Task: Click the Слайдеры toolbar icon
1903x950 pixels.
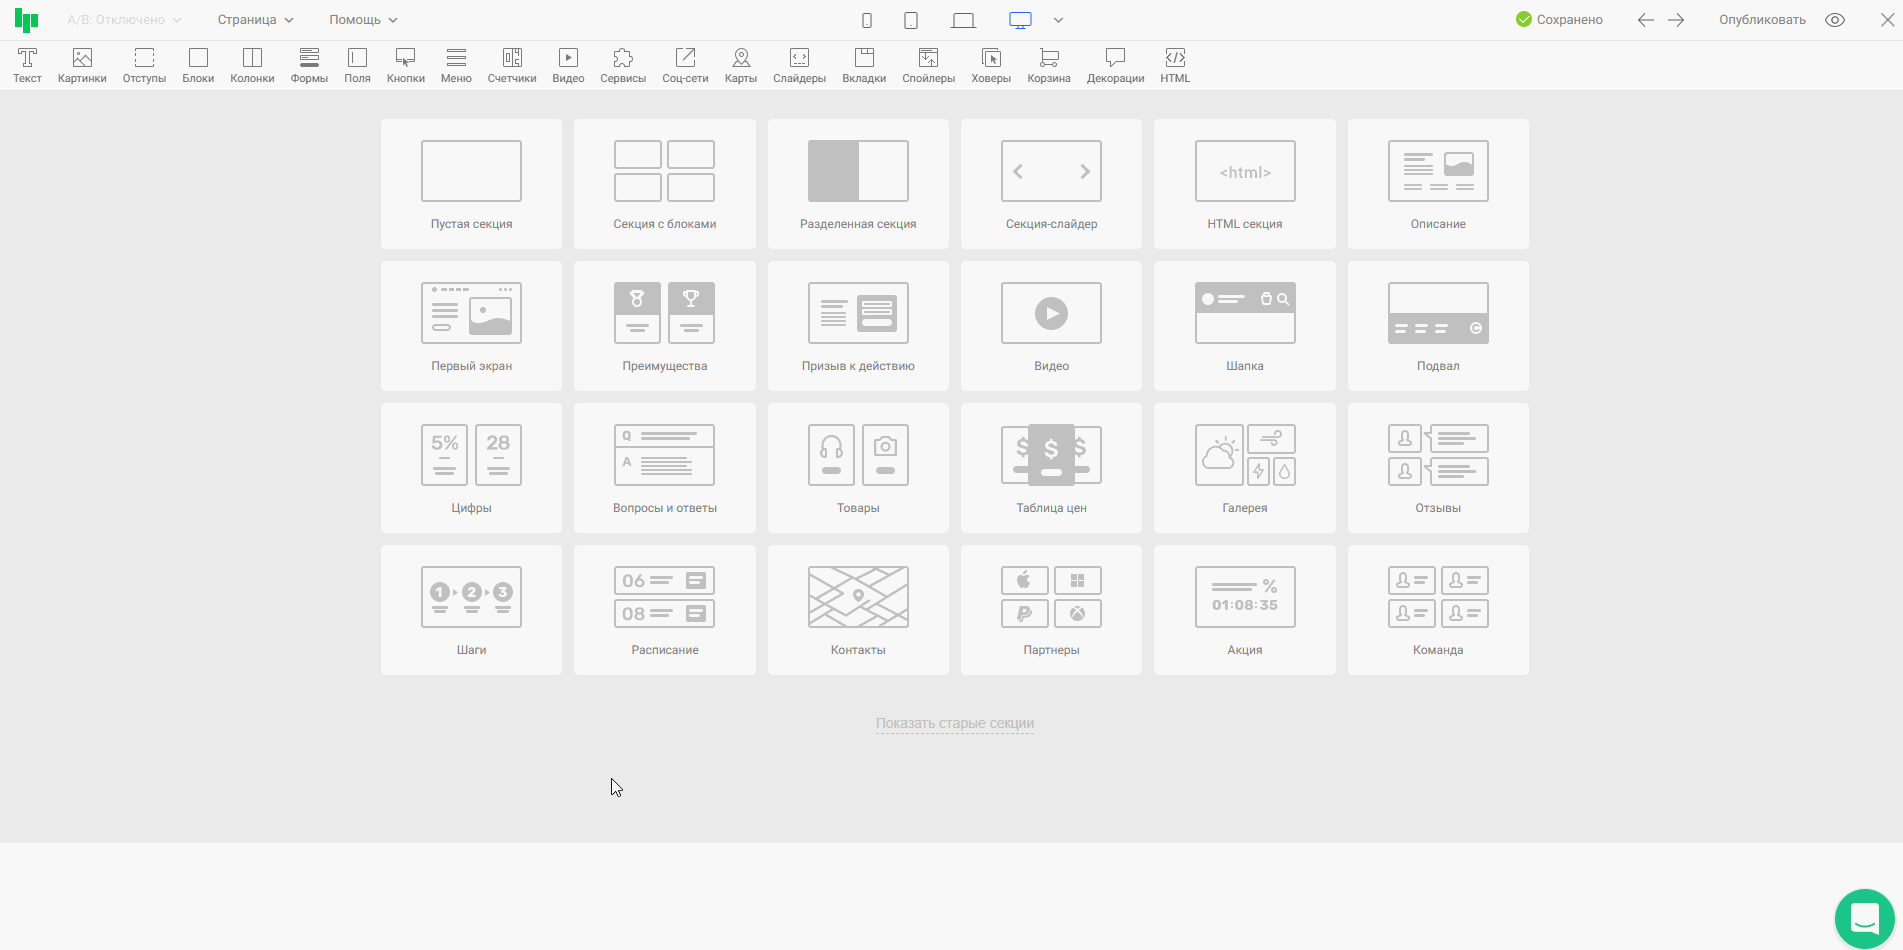Action: 799,65
